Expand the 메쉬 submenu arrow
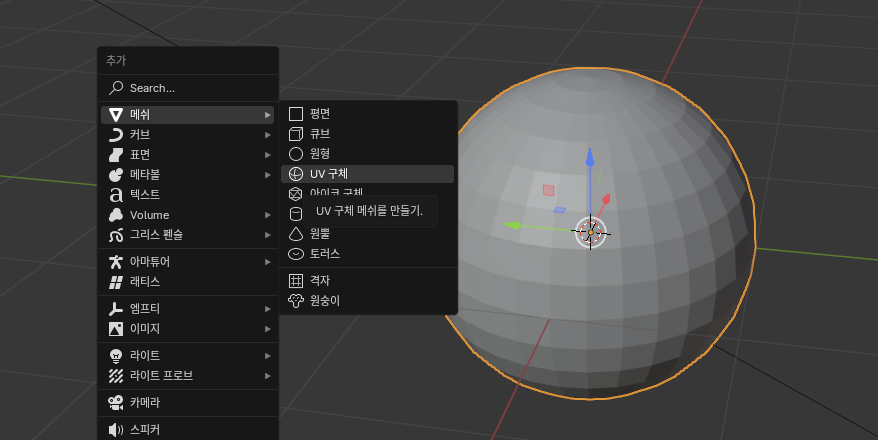 pyautogui.click(x=268, y=115)
